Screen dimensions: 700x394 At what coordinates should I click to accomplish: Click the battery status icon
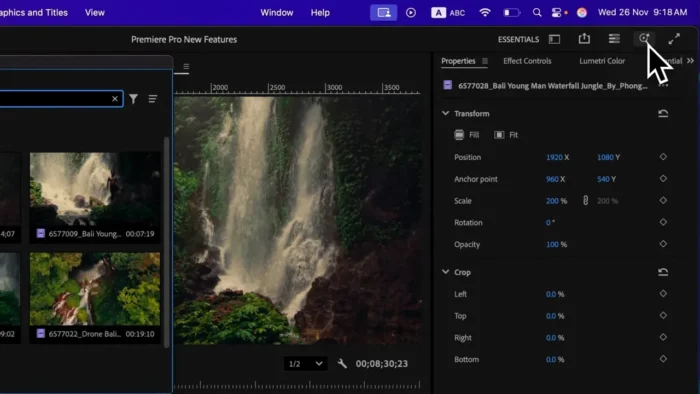(512, 12)
